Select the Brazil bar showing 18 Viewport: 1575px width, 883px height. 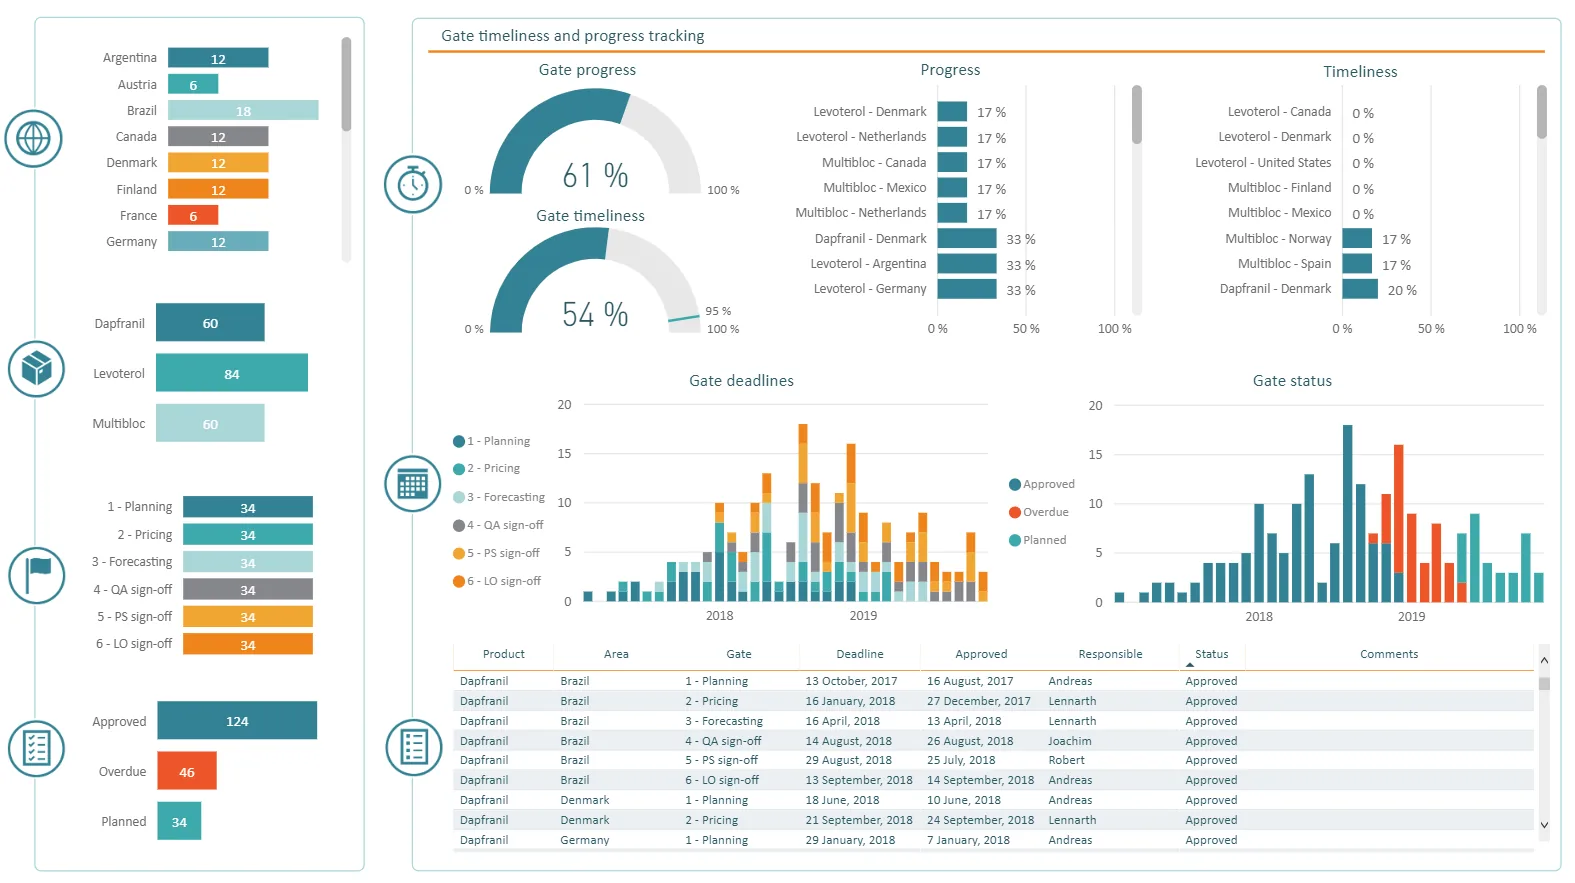pyautogui.click(x=243, y=110)
